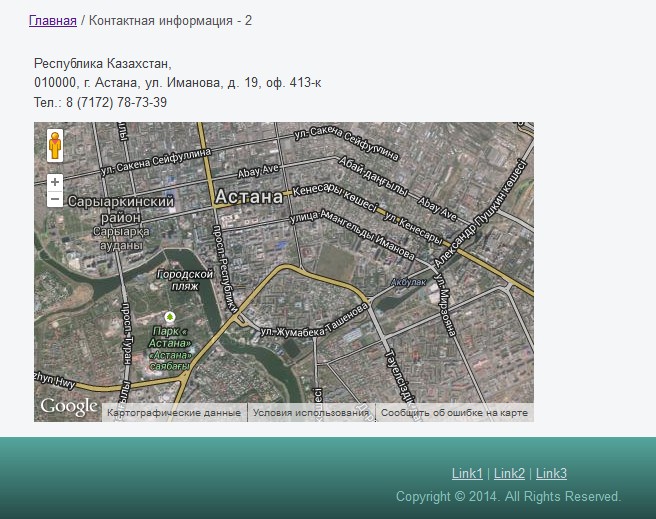Open Link3 in the footer
The height and width of the screenshot is (519, 656).
pos(551,473)
